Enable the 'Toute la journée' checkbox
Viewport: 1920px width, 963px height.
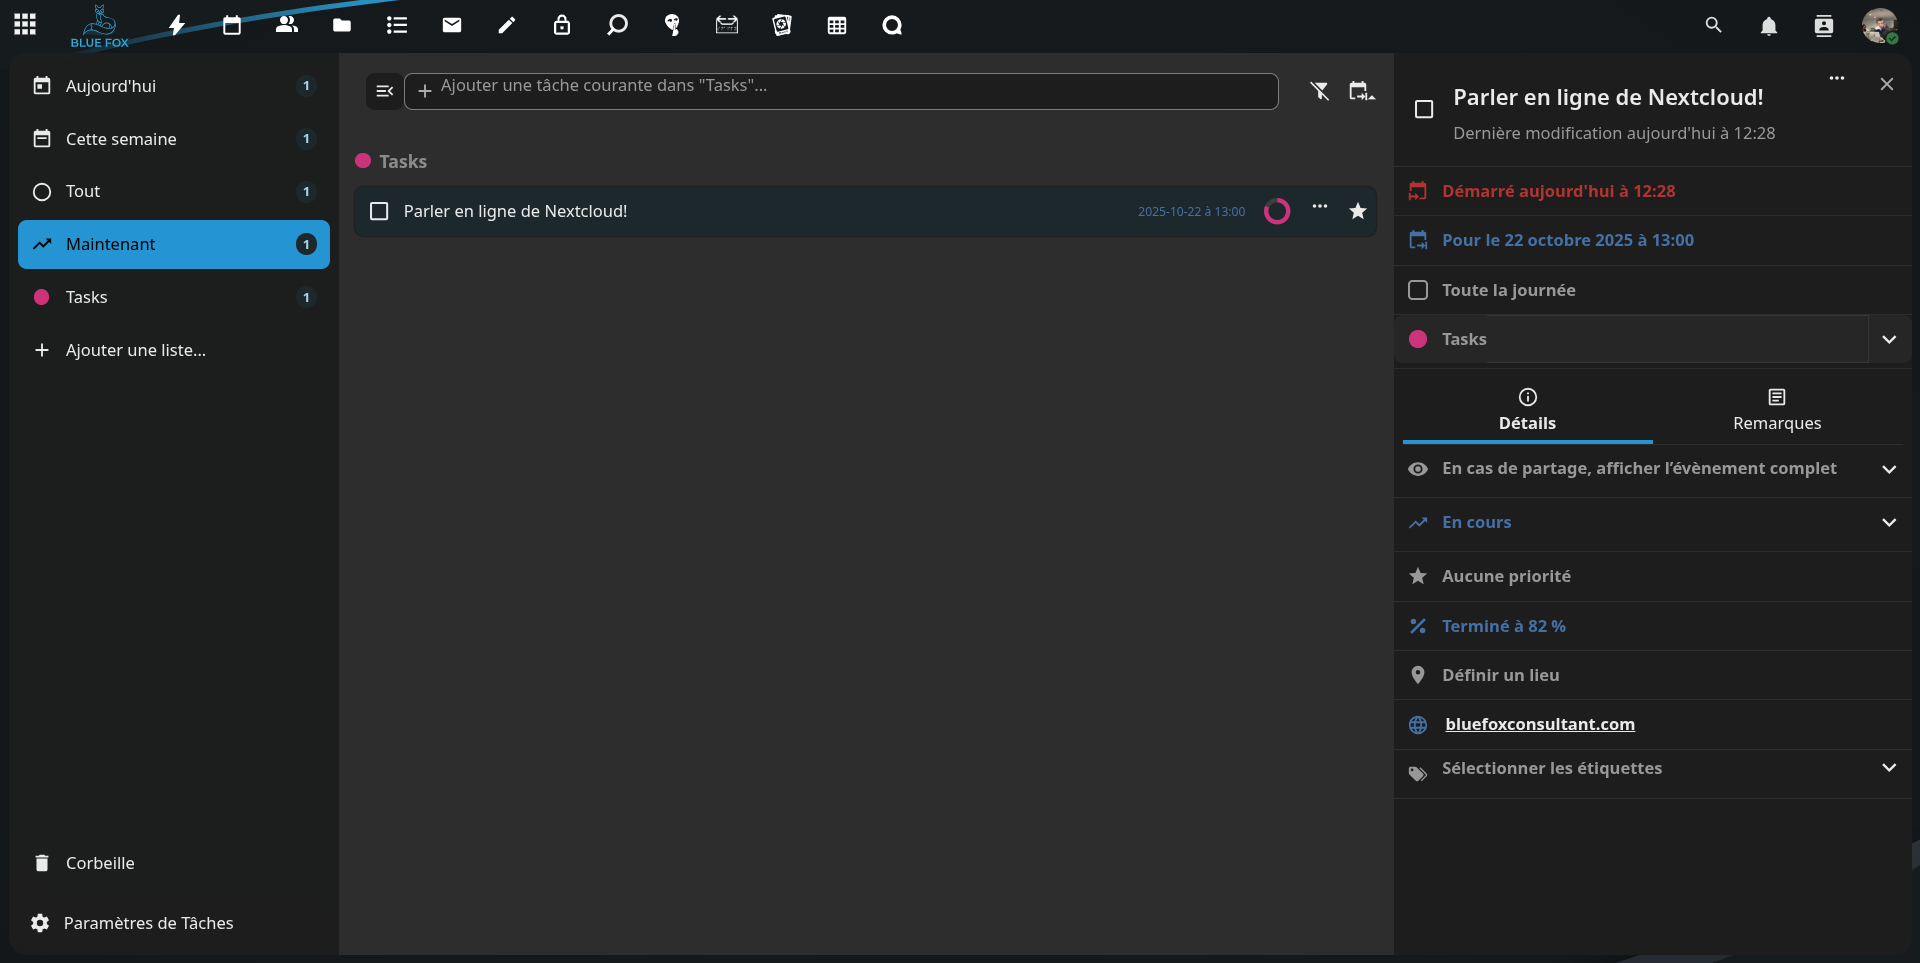click(1418, 290)
